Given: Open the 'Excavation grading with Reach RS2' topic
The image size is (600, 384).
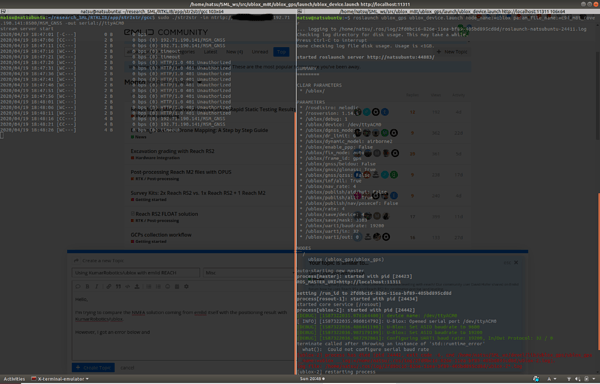Looking at the screenshot, I should tap(172, 151).
